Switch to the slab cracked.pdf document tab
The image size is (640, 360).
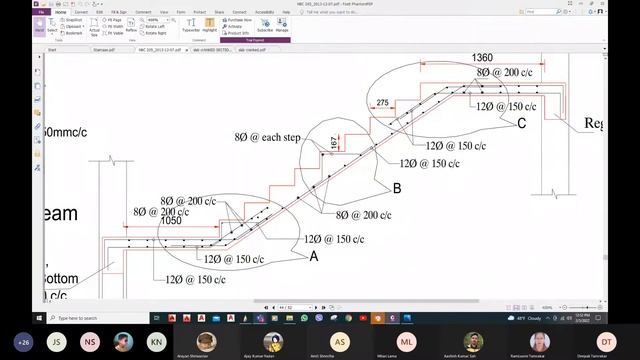(x=252, y=50)
